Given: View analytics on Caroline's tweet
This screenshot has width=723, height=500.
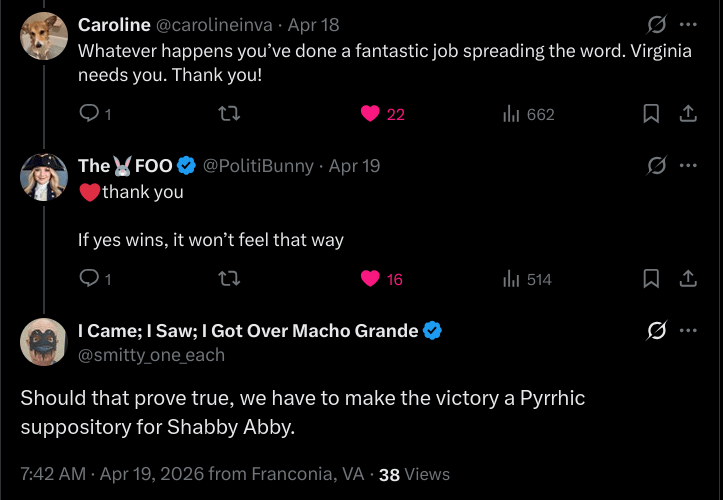Looking at the screenshot, I should (x=512, y=114).
